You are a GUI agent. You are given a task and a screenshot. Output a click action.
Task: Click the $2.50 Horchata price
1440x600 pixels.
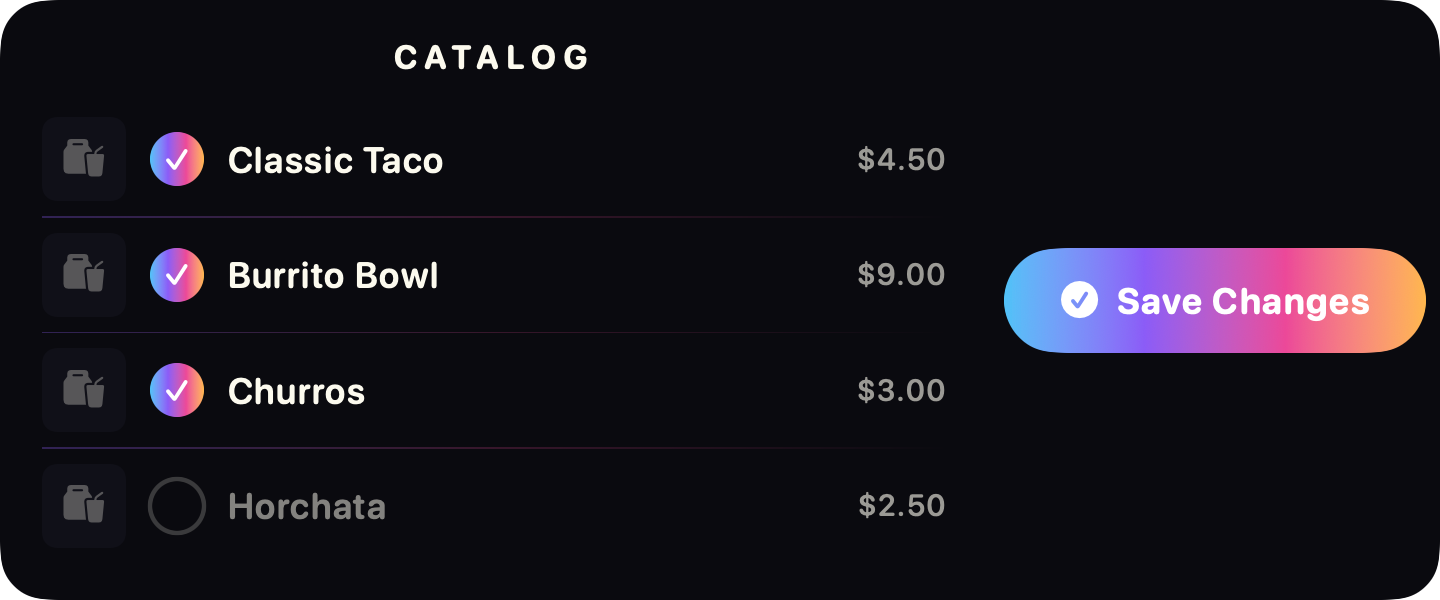[901, 506]
